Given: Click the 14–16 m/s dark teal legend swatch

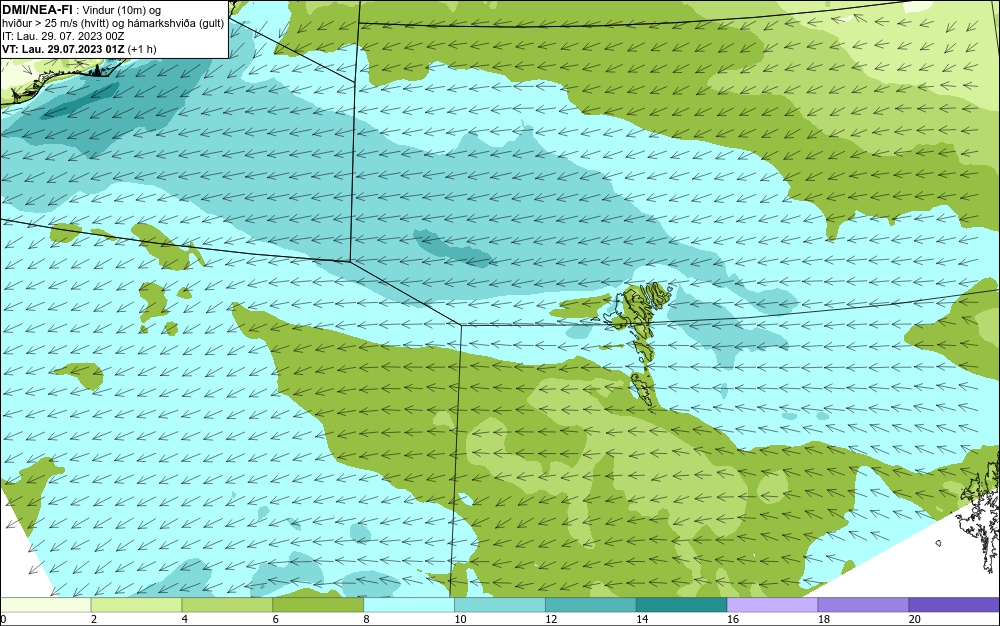Looking at the screenshot, I should click(682, 605).
